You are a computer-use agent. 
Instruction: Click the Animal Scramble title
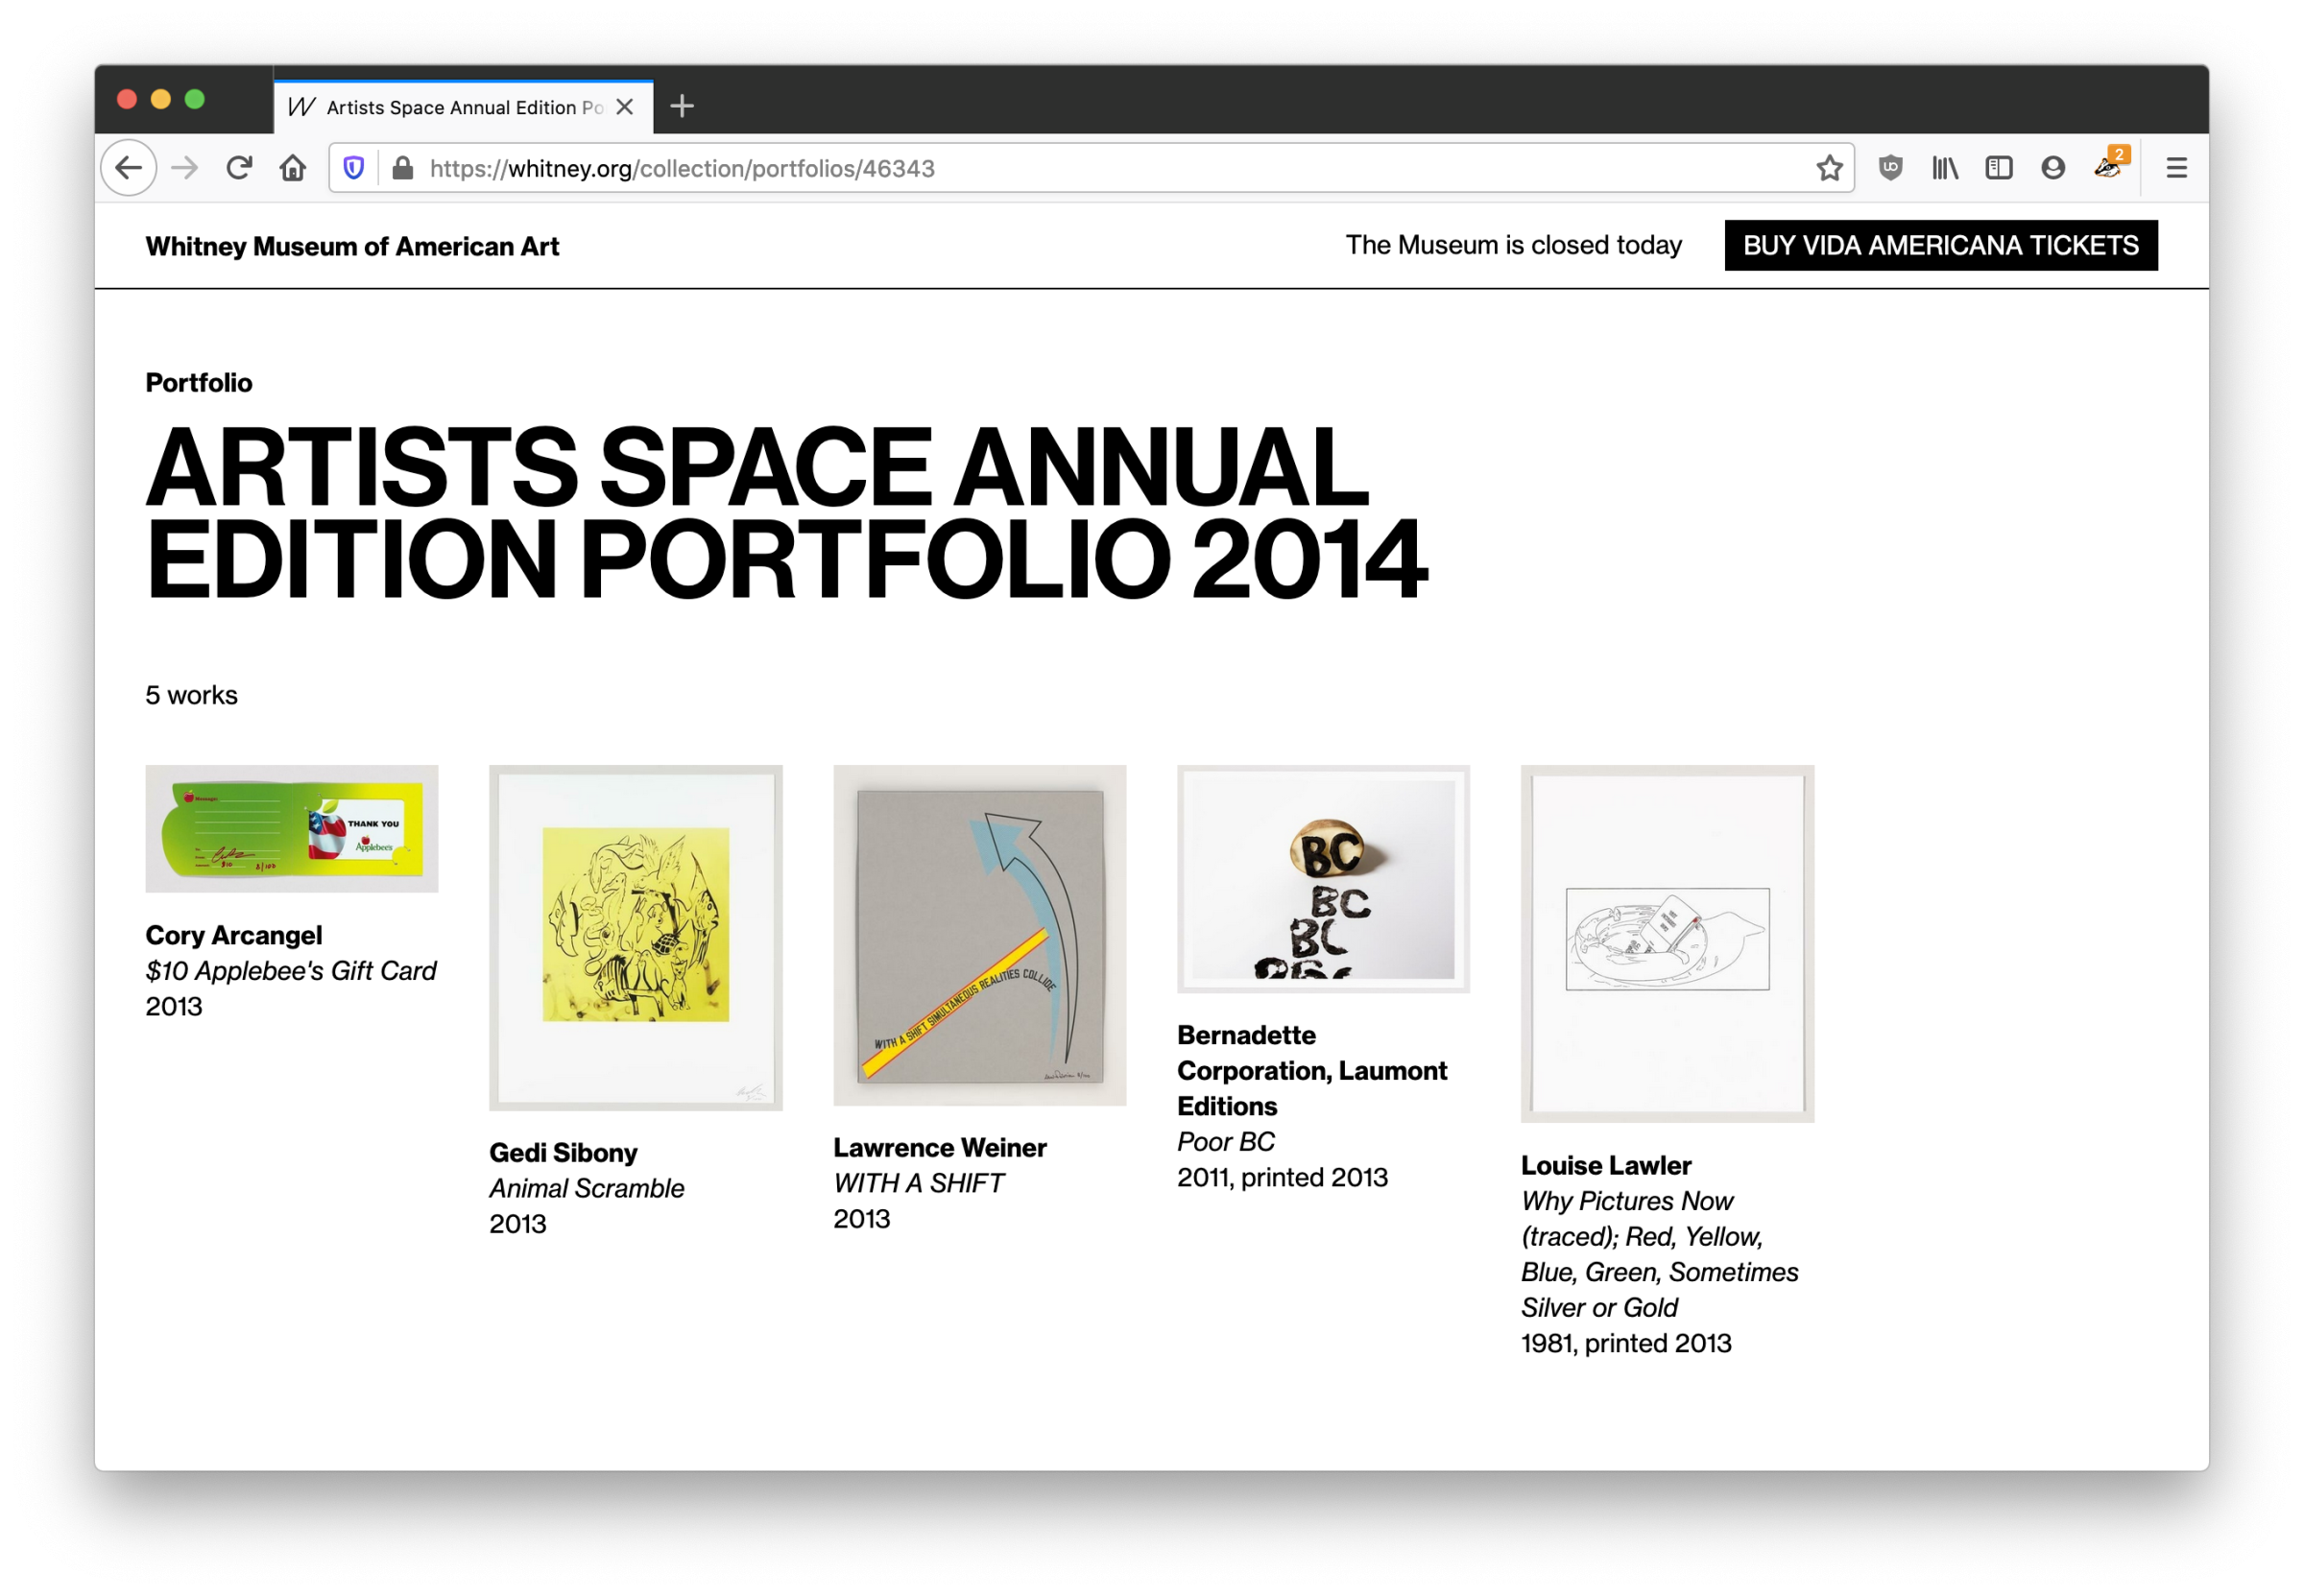[x=587, y=1188]
